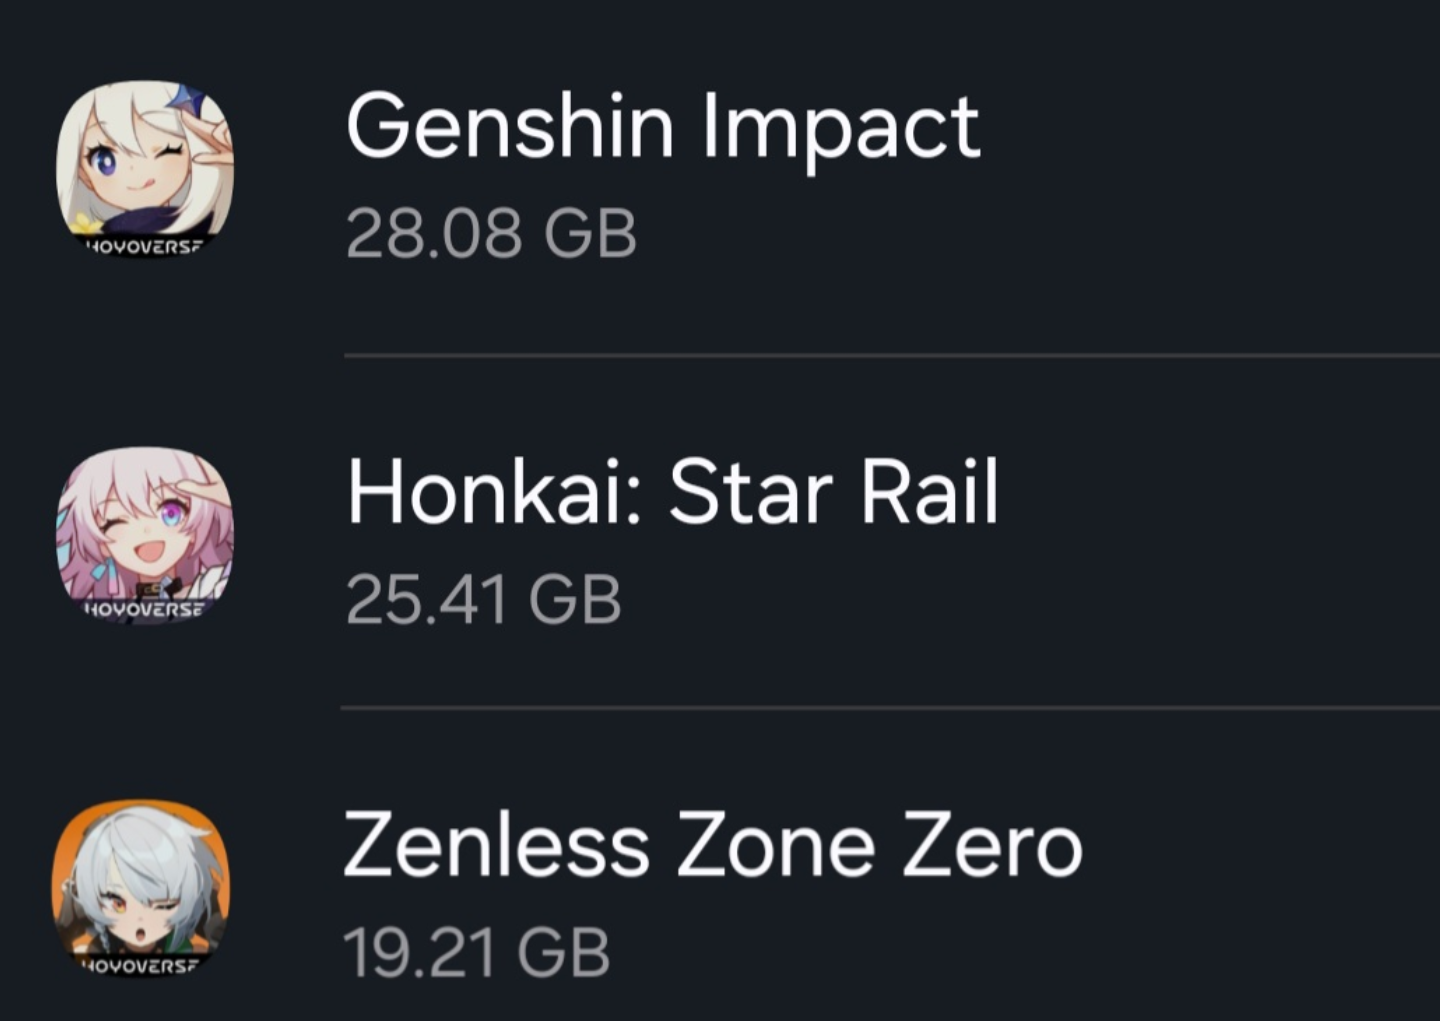The height and width of the screenshot is (1021, 1440).
Task: Click the word "Zenless" in third title
Action: click(496, 846)
